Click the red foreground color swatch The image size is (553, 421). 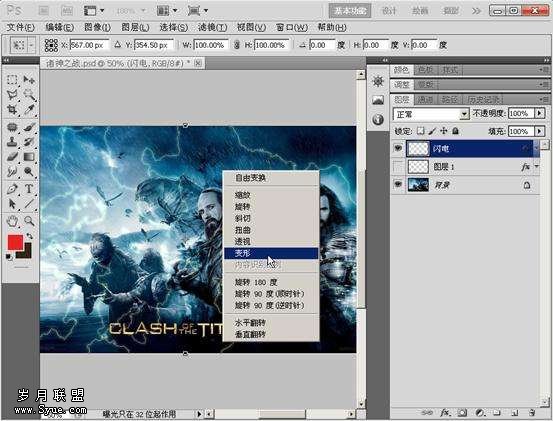click(x=16, y=243)
